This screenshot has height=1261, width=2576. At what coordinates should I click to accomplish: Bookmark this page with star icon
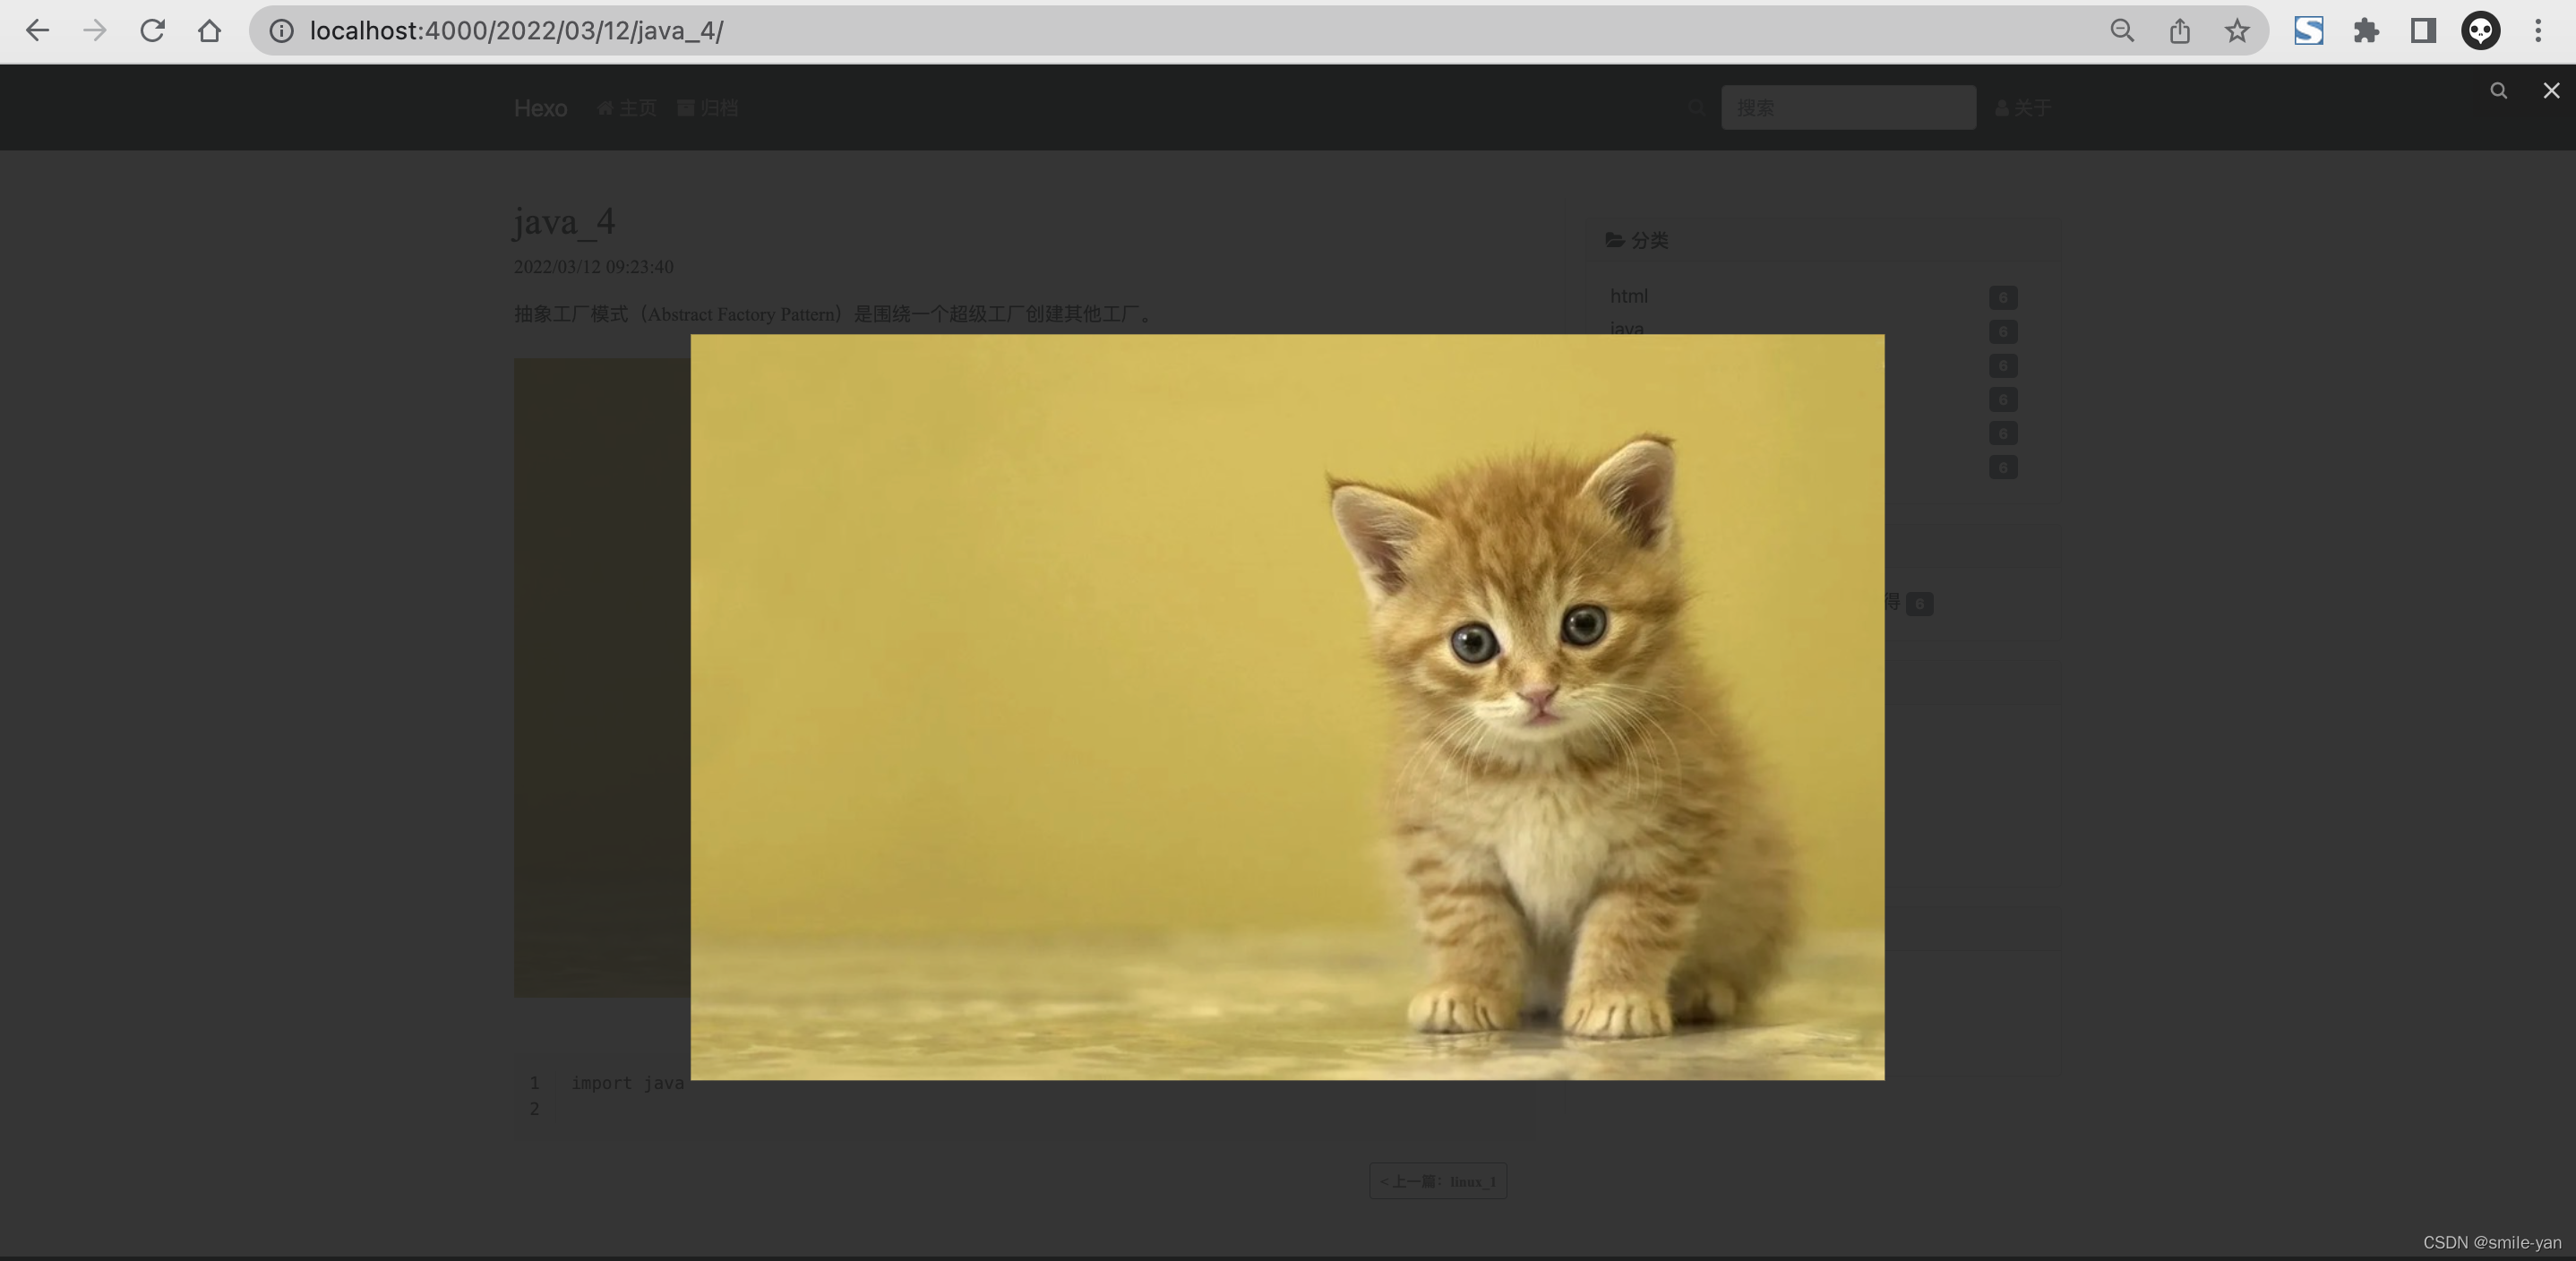click(x=2237, y=31)
